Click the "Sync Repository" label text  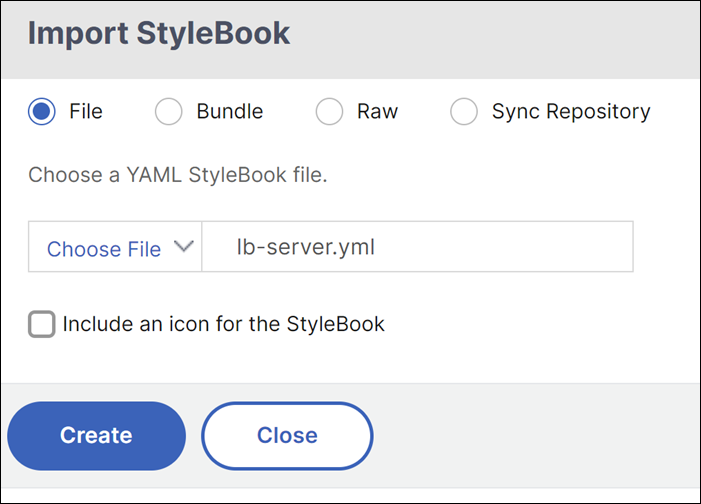tap(570, 112)
